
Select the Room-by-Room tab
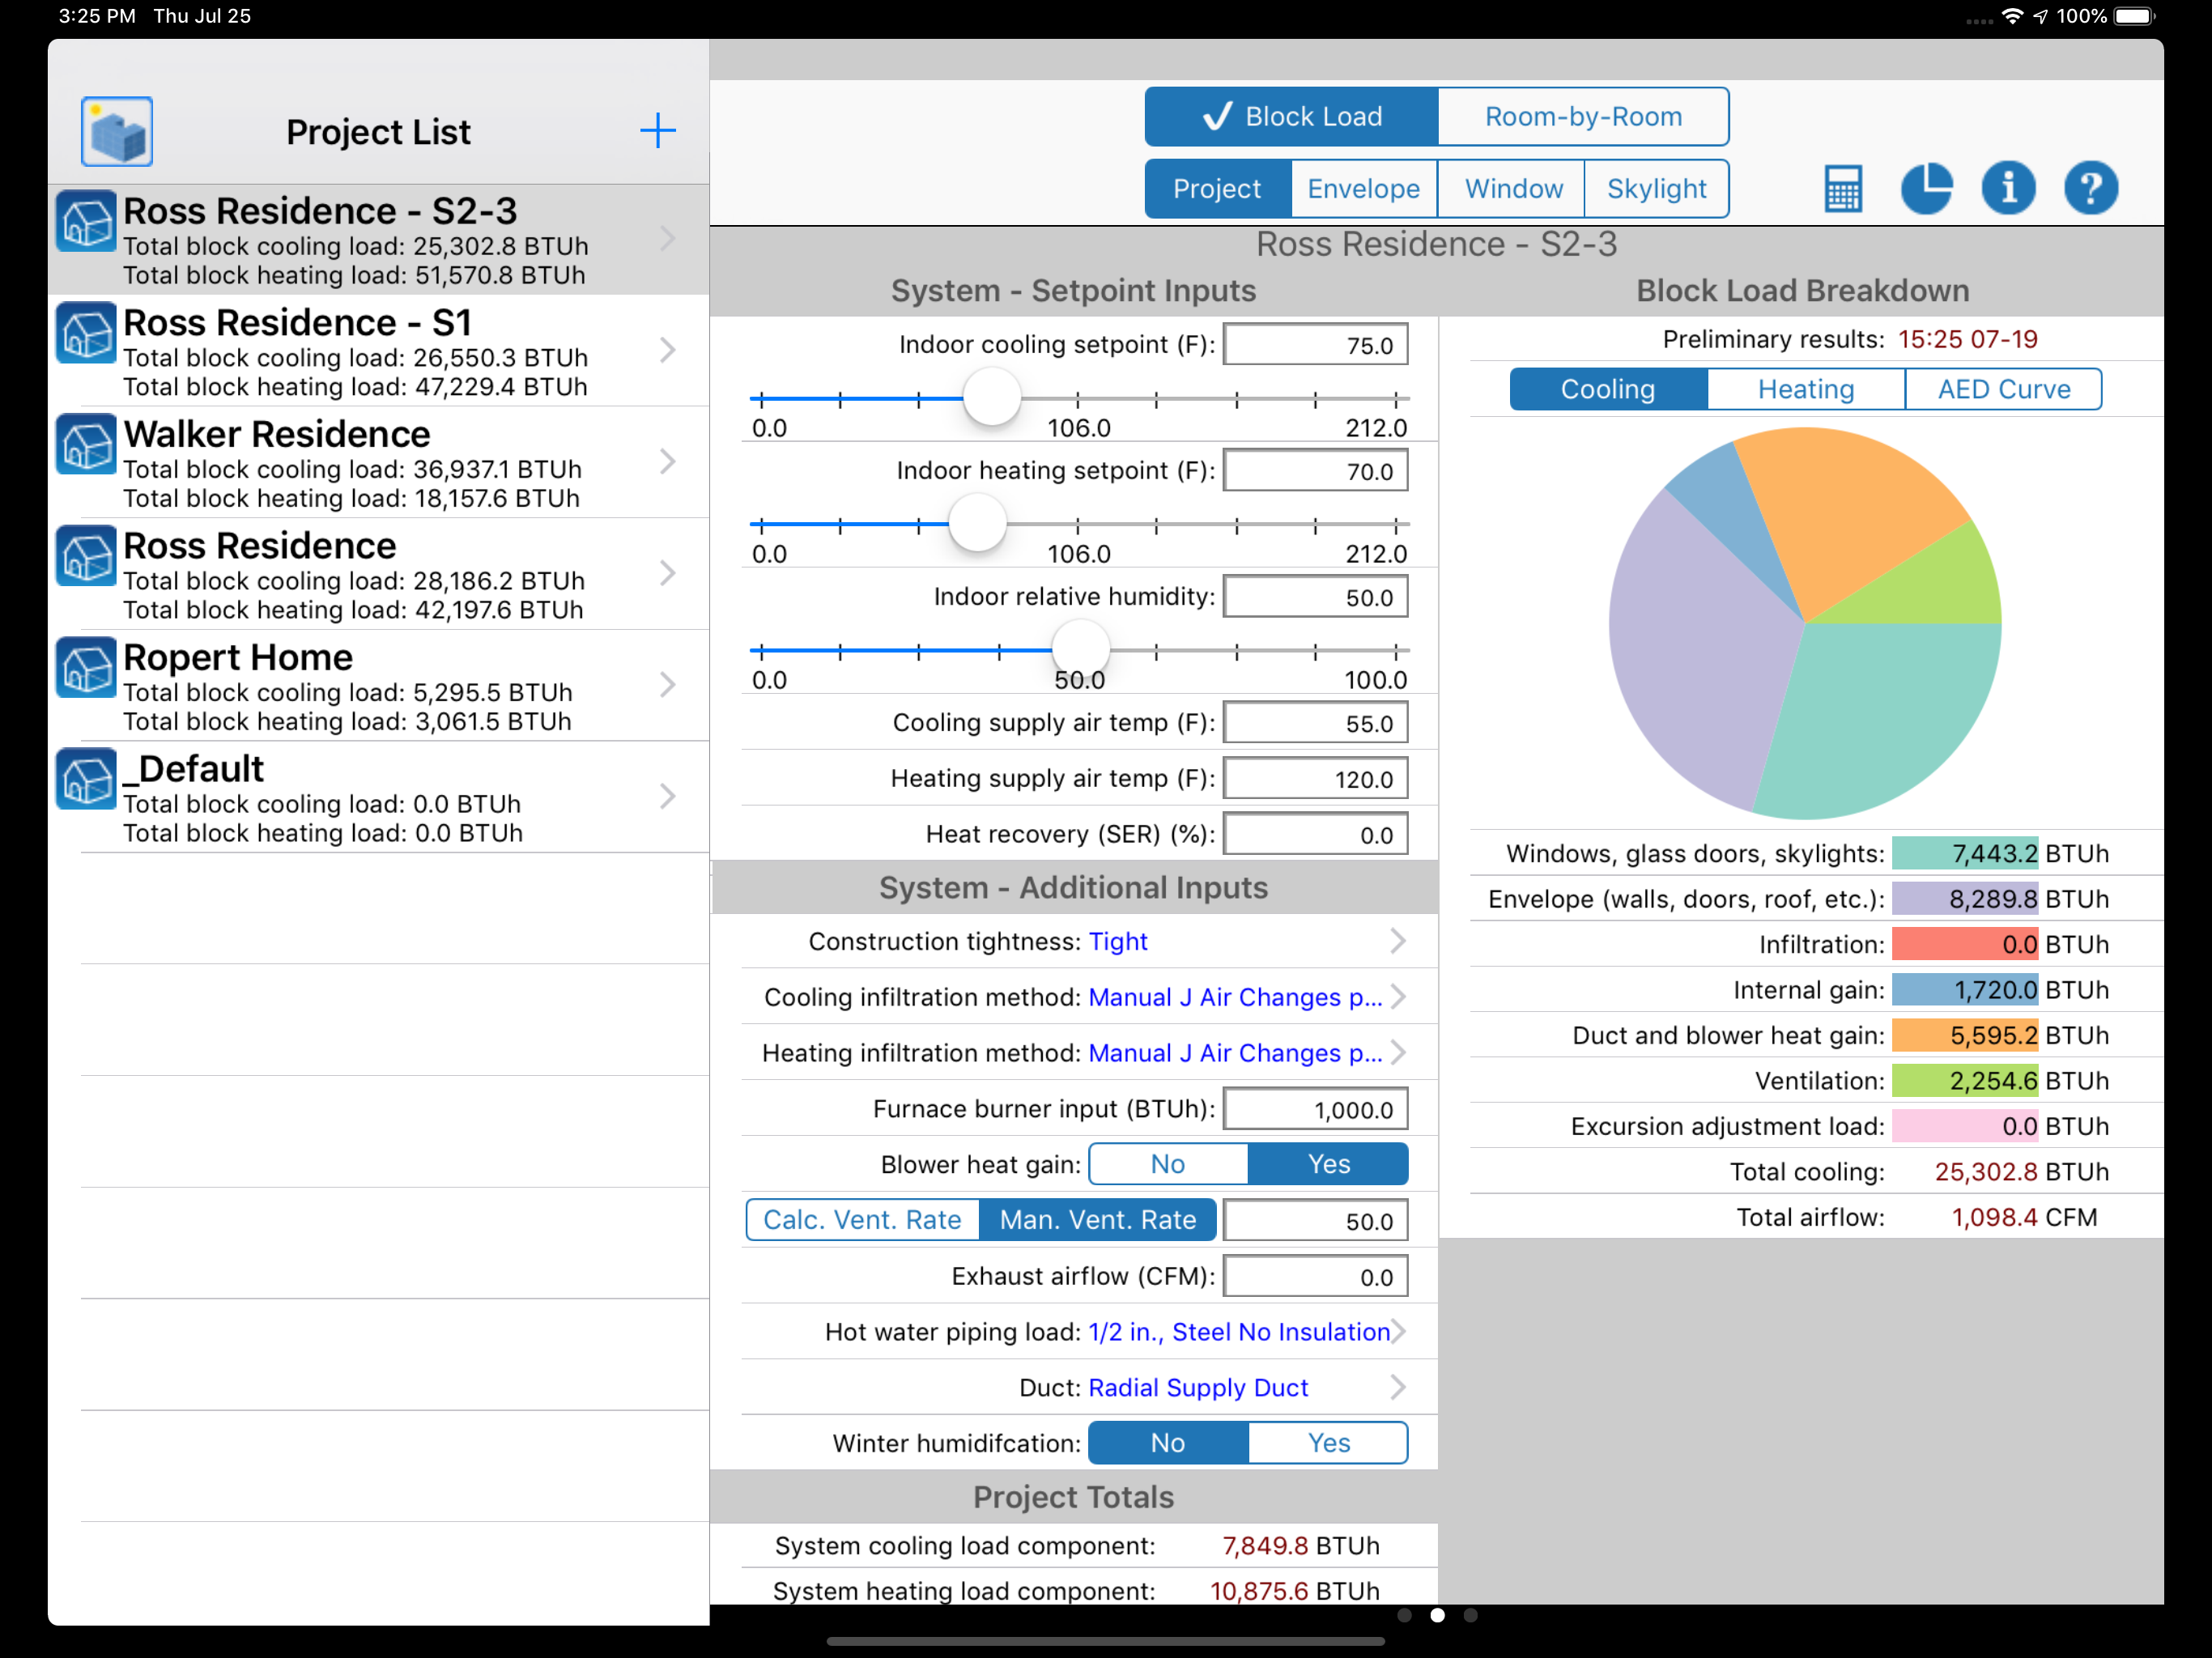click(1582, 117)
